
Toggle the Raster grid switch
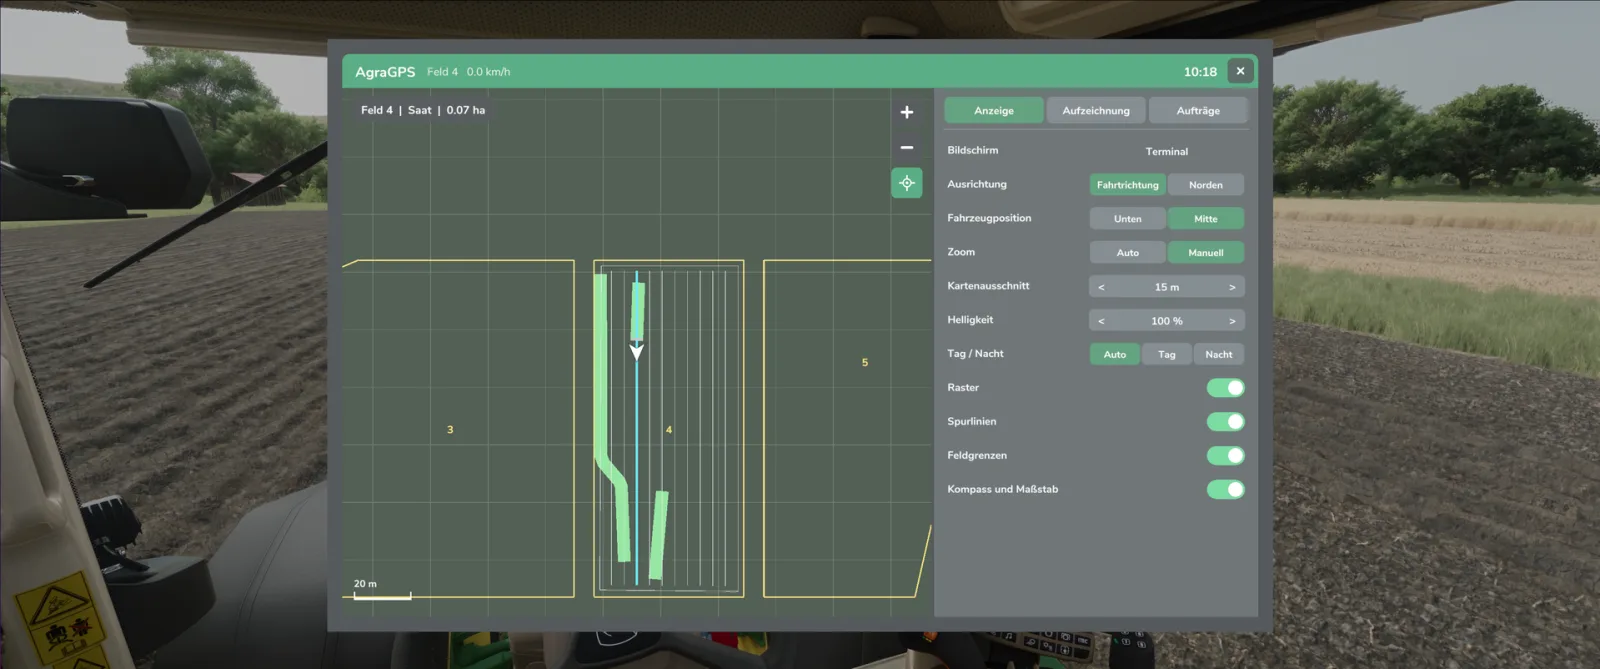point(1225,388)
